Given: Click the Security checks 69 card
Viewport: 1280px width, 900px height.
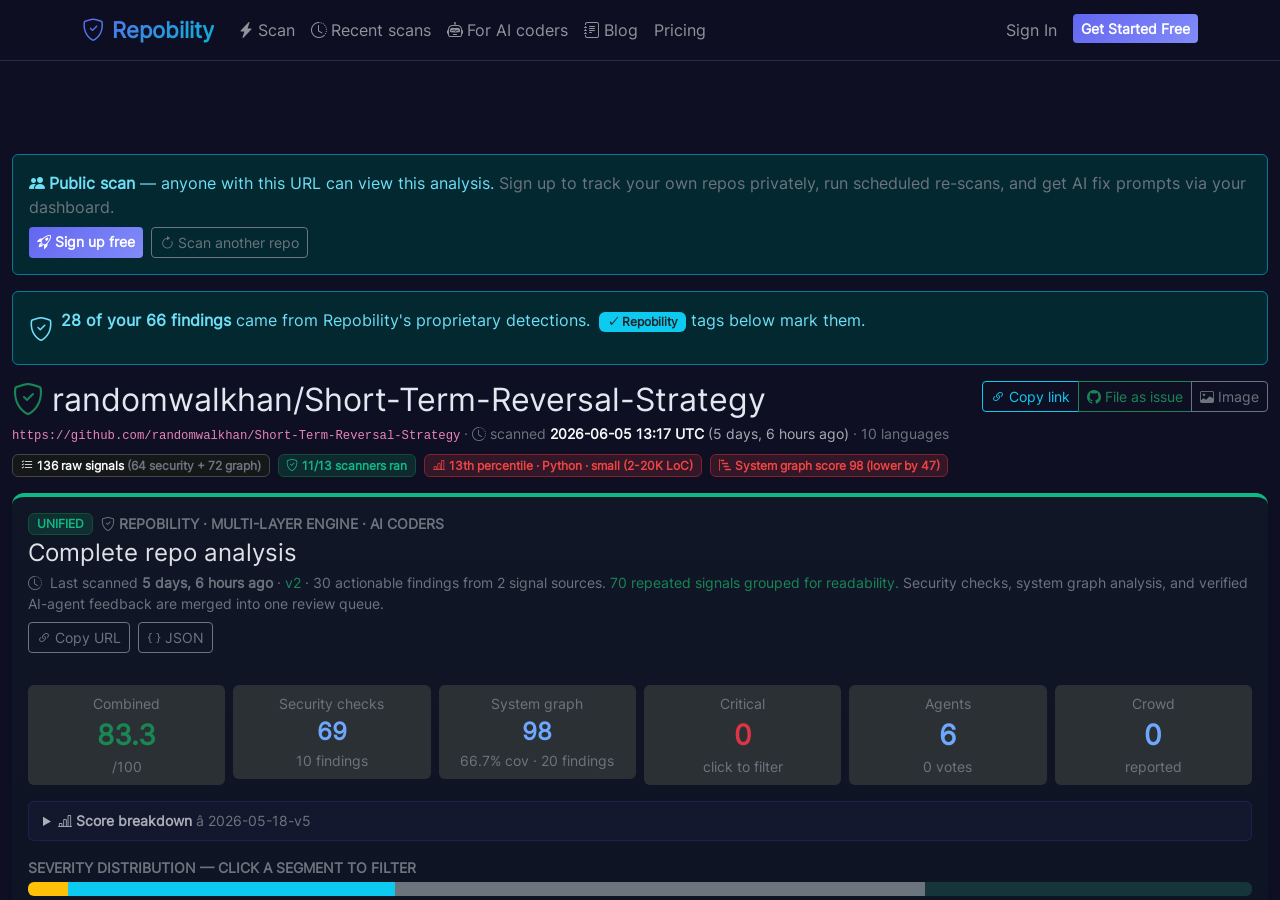Looking at the screenshot, I should pos(332,732).
